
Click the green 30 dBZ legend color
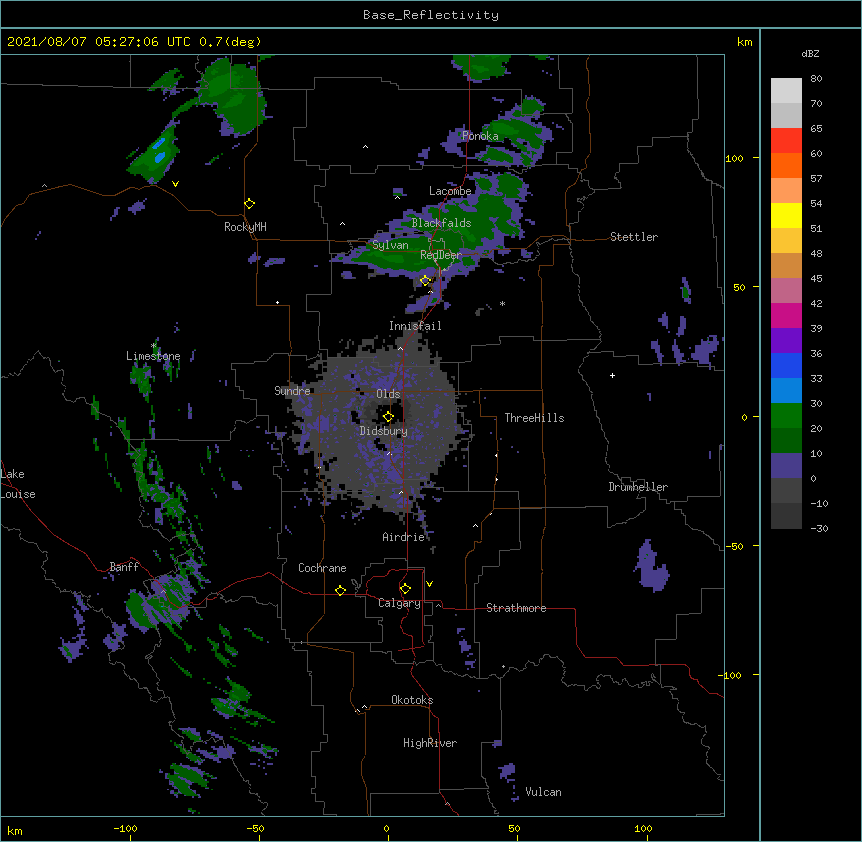[786, 416]
